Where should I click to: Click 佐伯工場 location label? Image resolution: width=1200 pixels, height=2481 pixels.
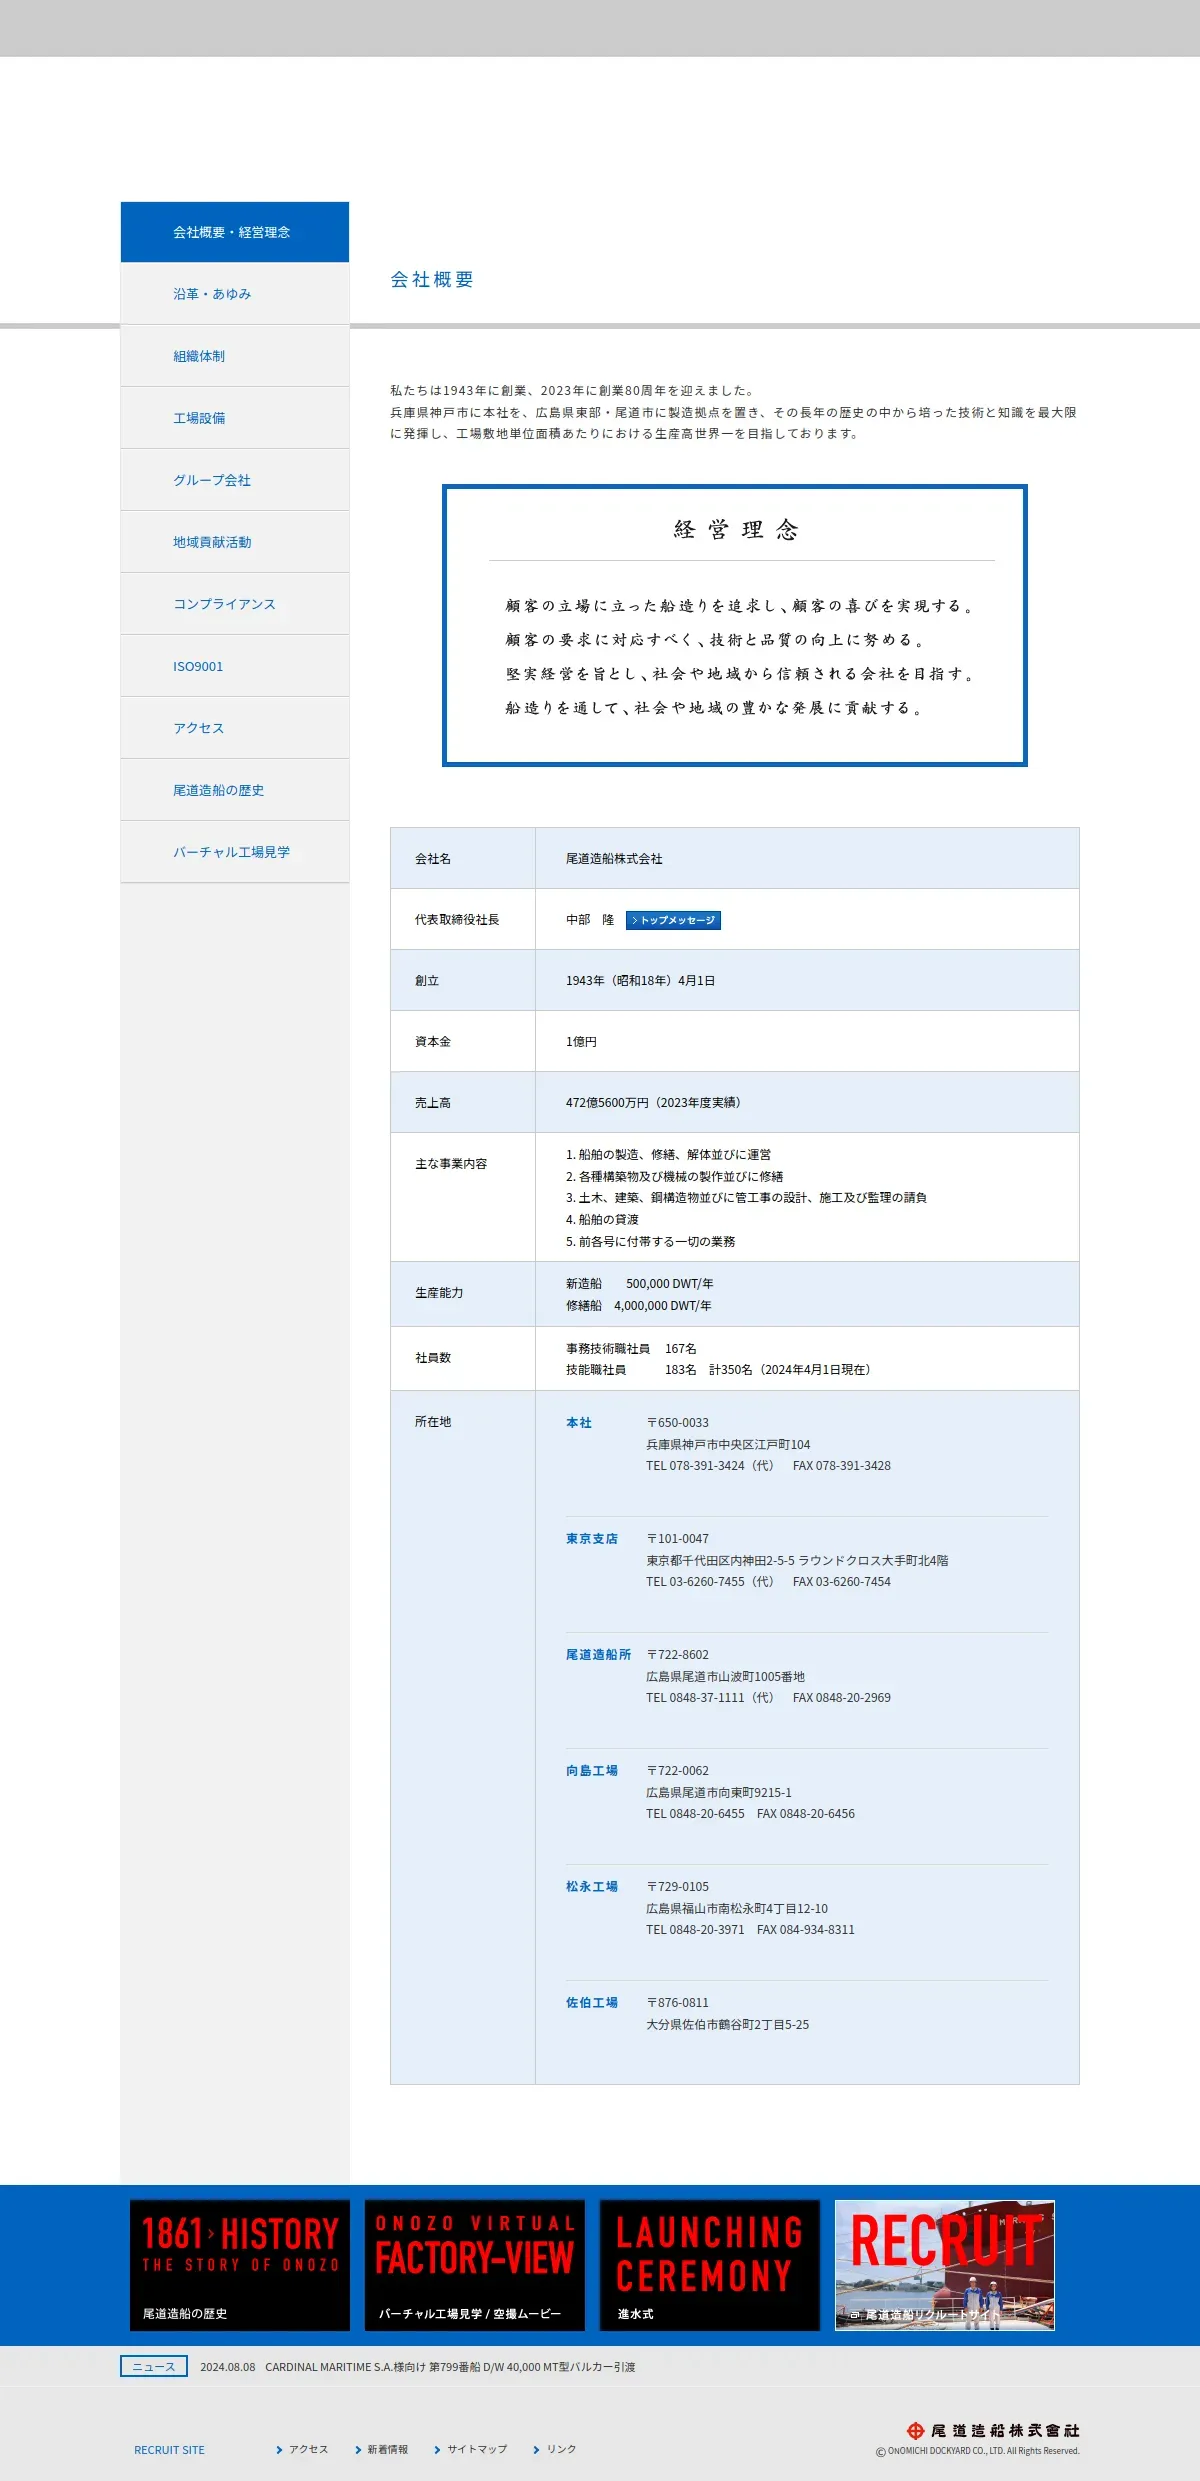[592, 2003]
